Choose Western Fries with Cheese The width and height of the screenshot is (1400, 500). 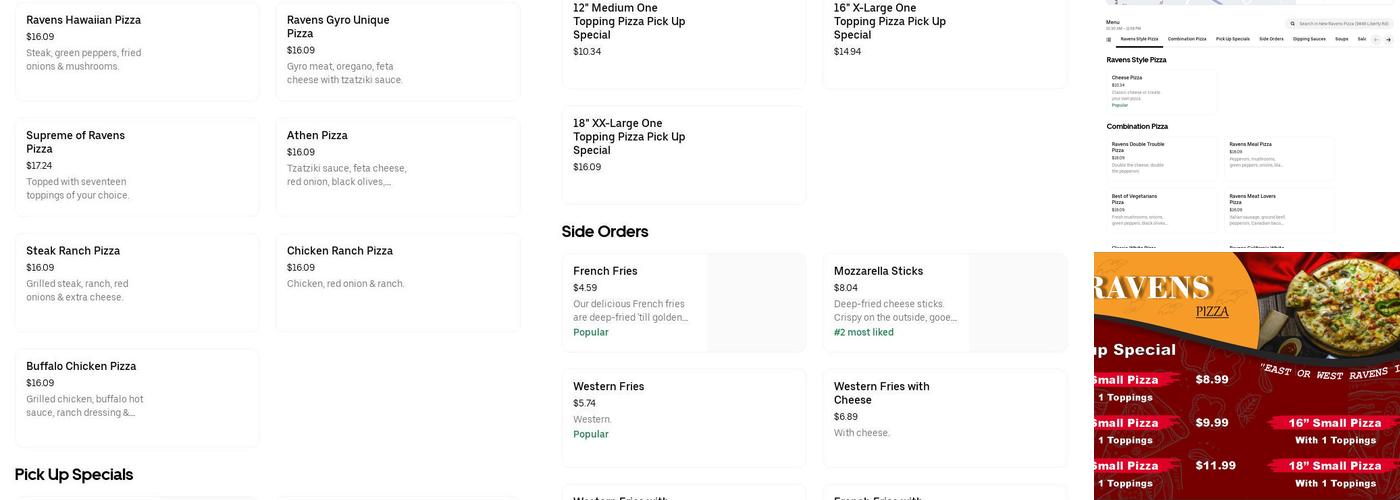coord(945,417)
